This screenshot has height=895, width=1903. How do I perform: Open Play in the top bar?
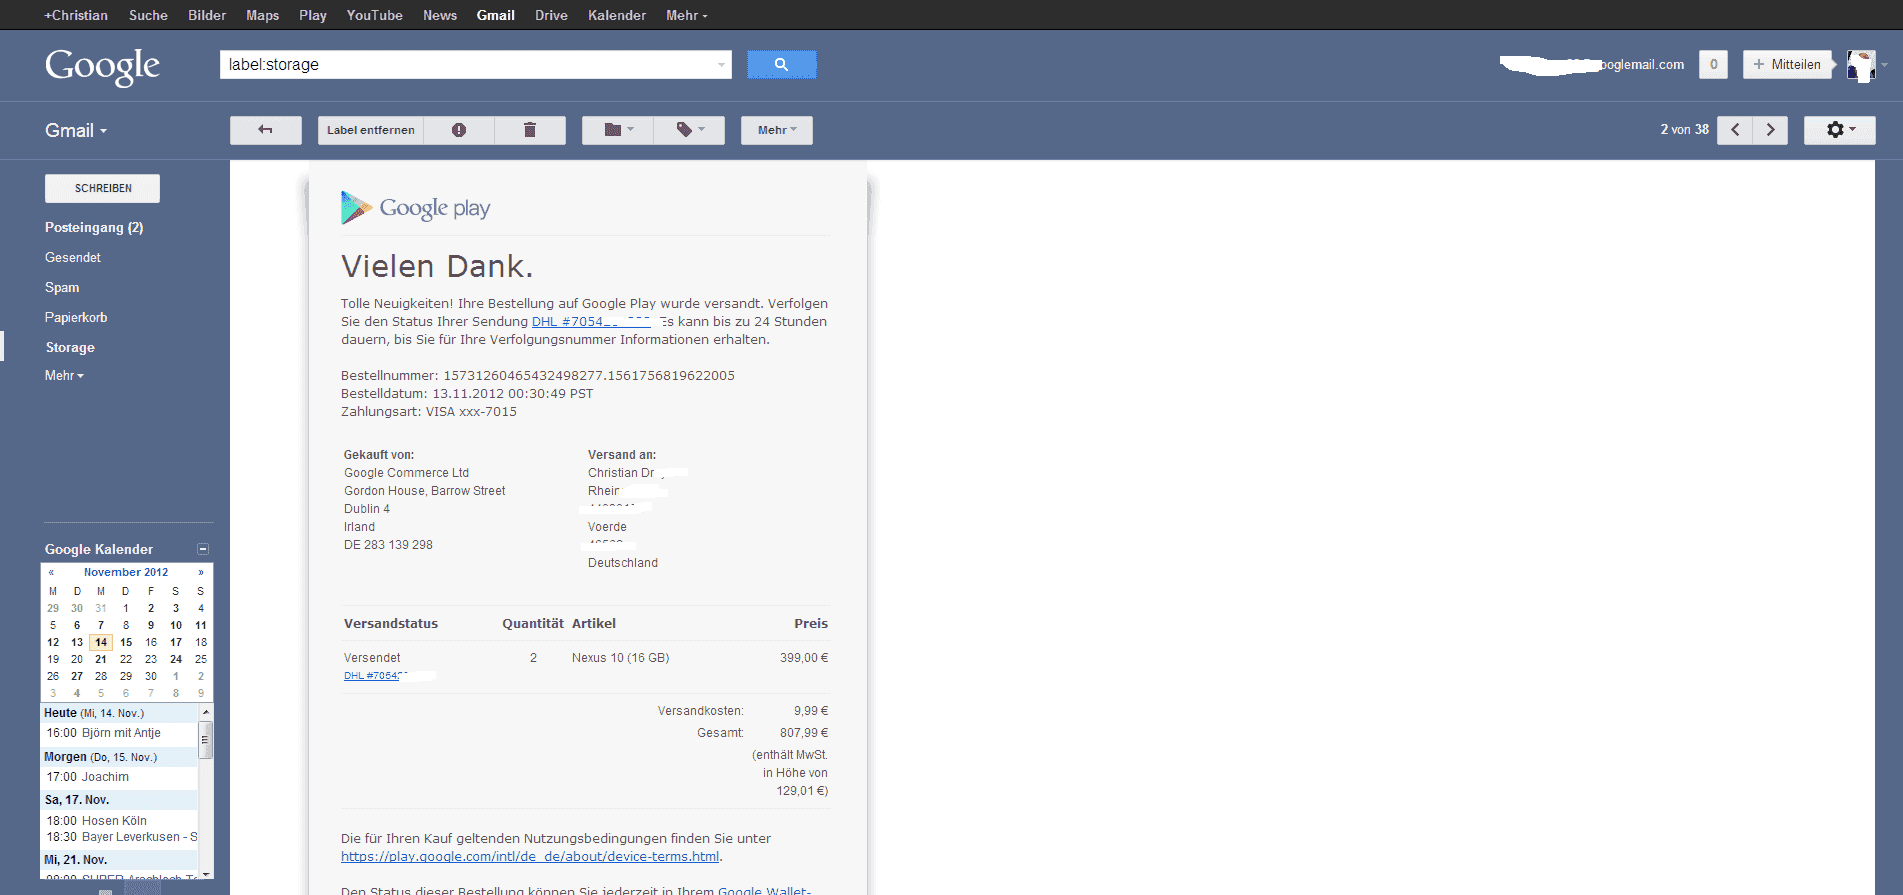pos(313,15)
